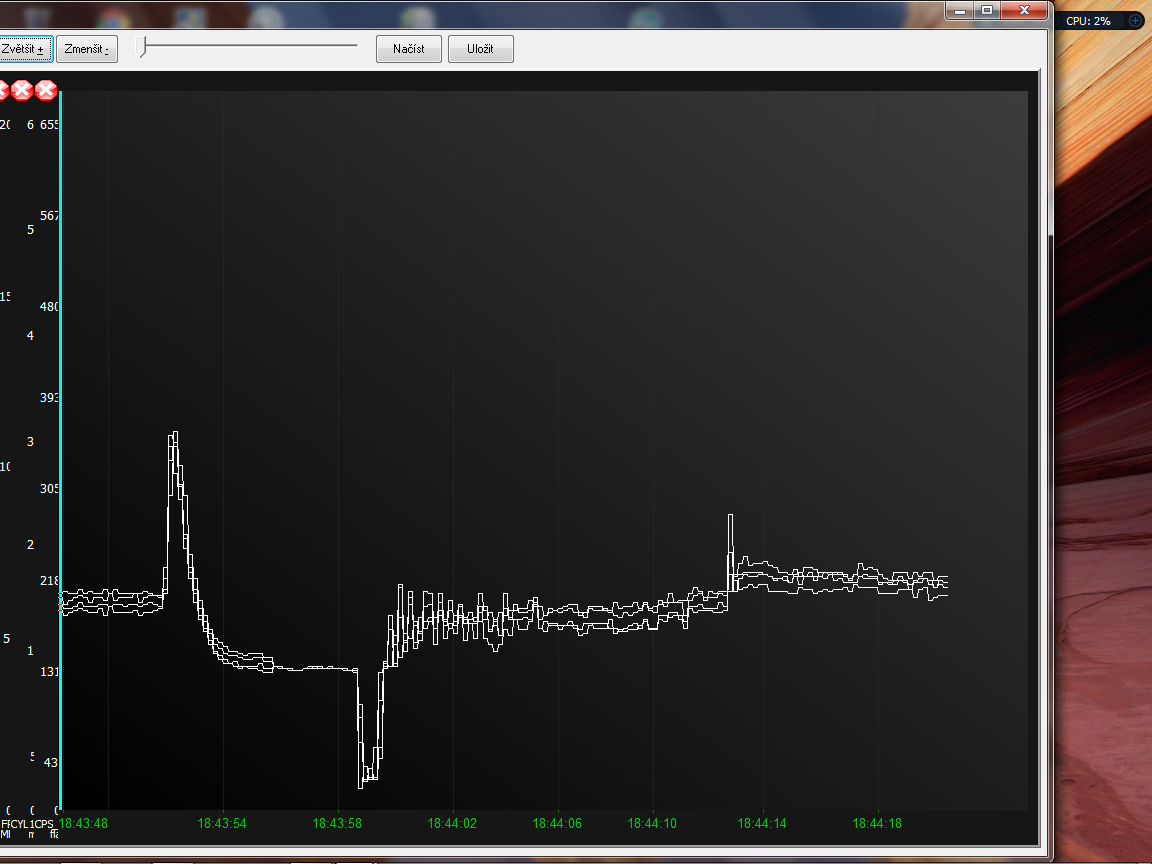Click the highest spike peak on the graph
1152x864 pixels.
point(175,434)
